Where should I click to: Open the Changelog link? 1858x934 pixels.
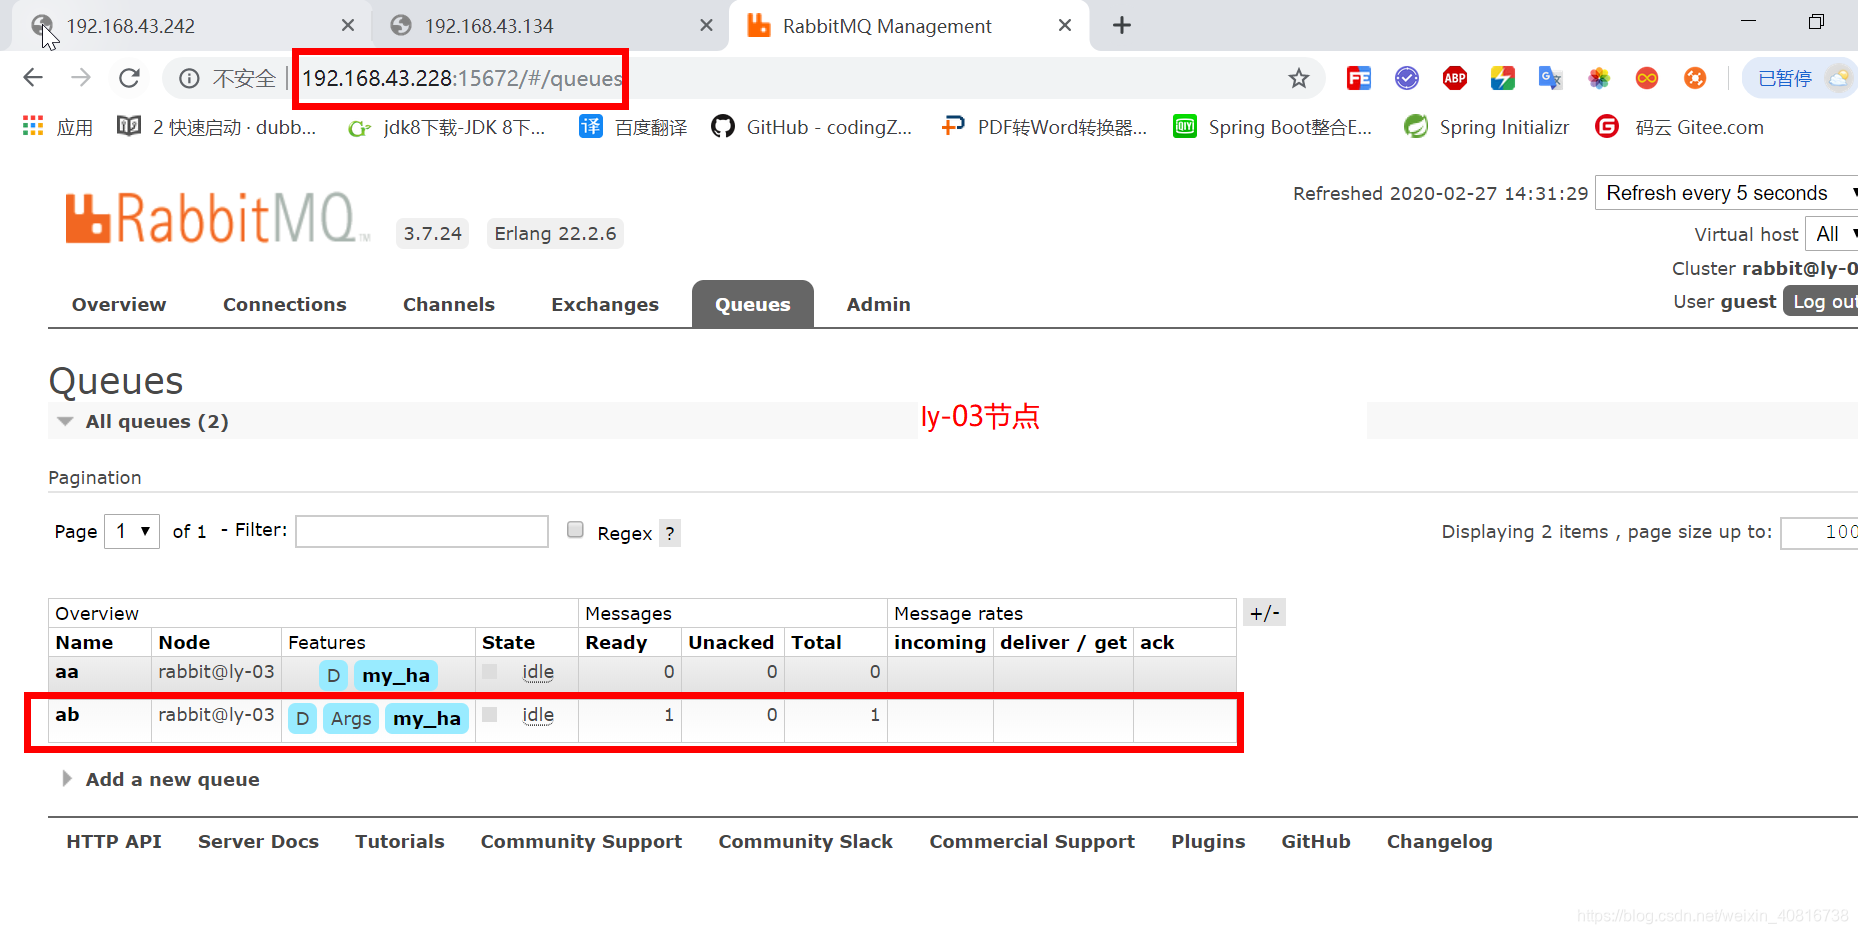(1439, 841)
